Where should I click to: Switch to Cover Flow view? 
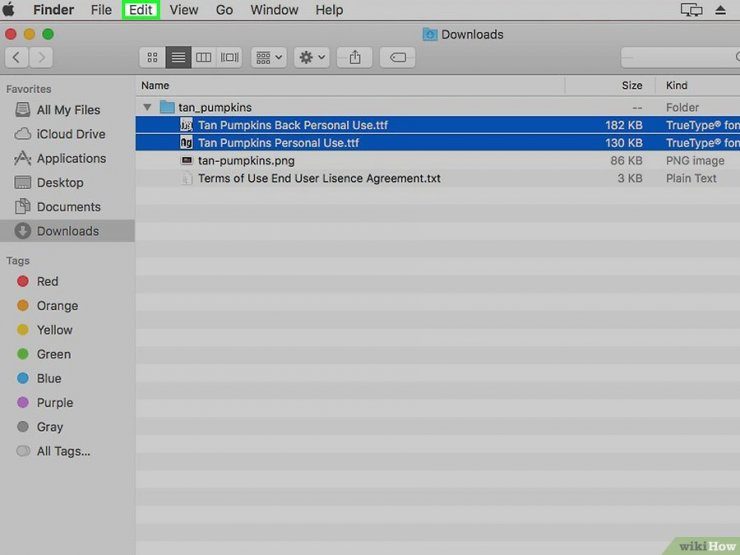[229, 58]
